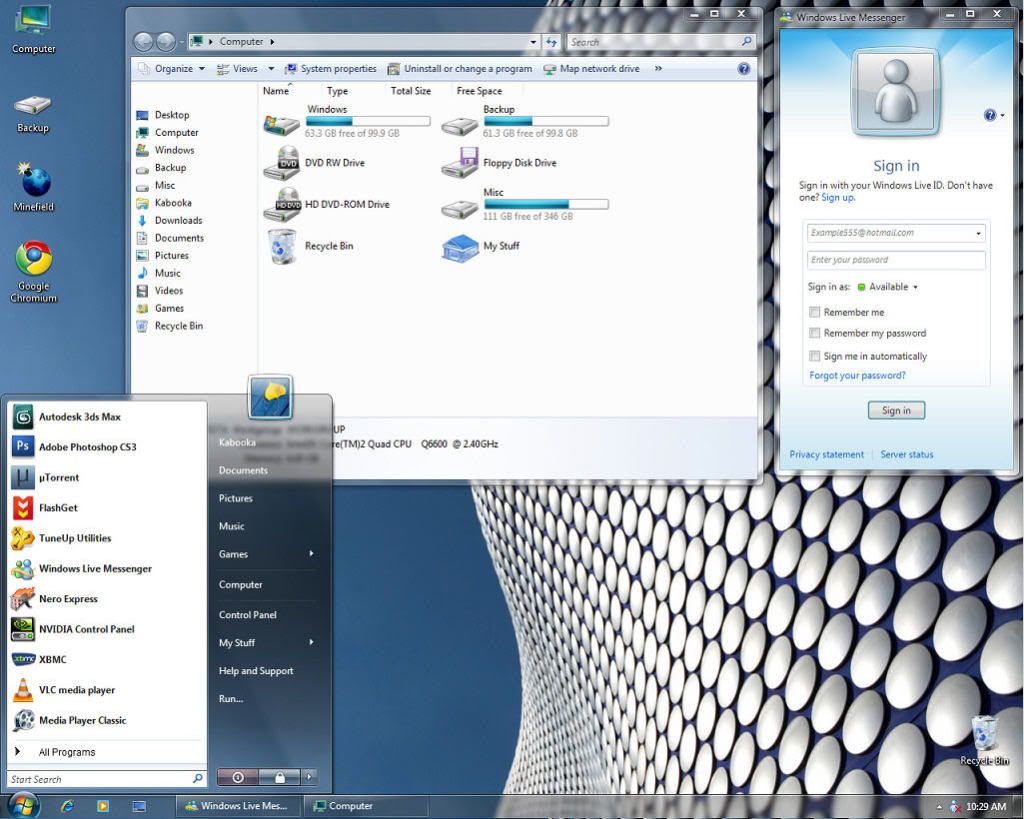Select the desktop Recycle Bin icon
This screenshot has height=819, width=1024.
point(984,740)
